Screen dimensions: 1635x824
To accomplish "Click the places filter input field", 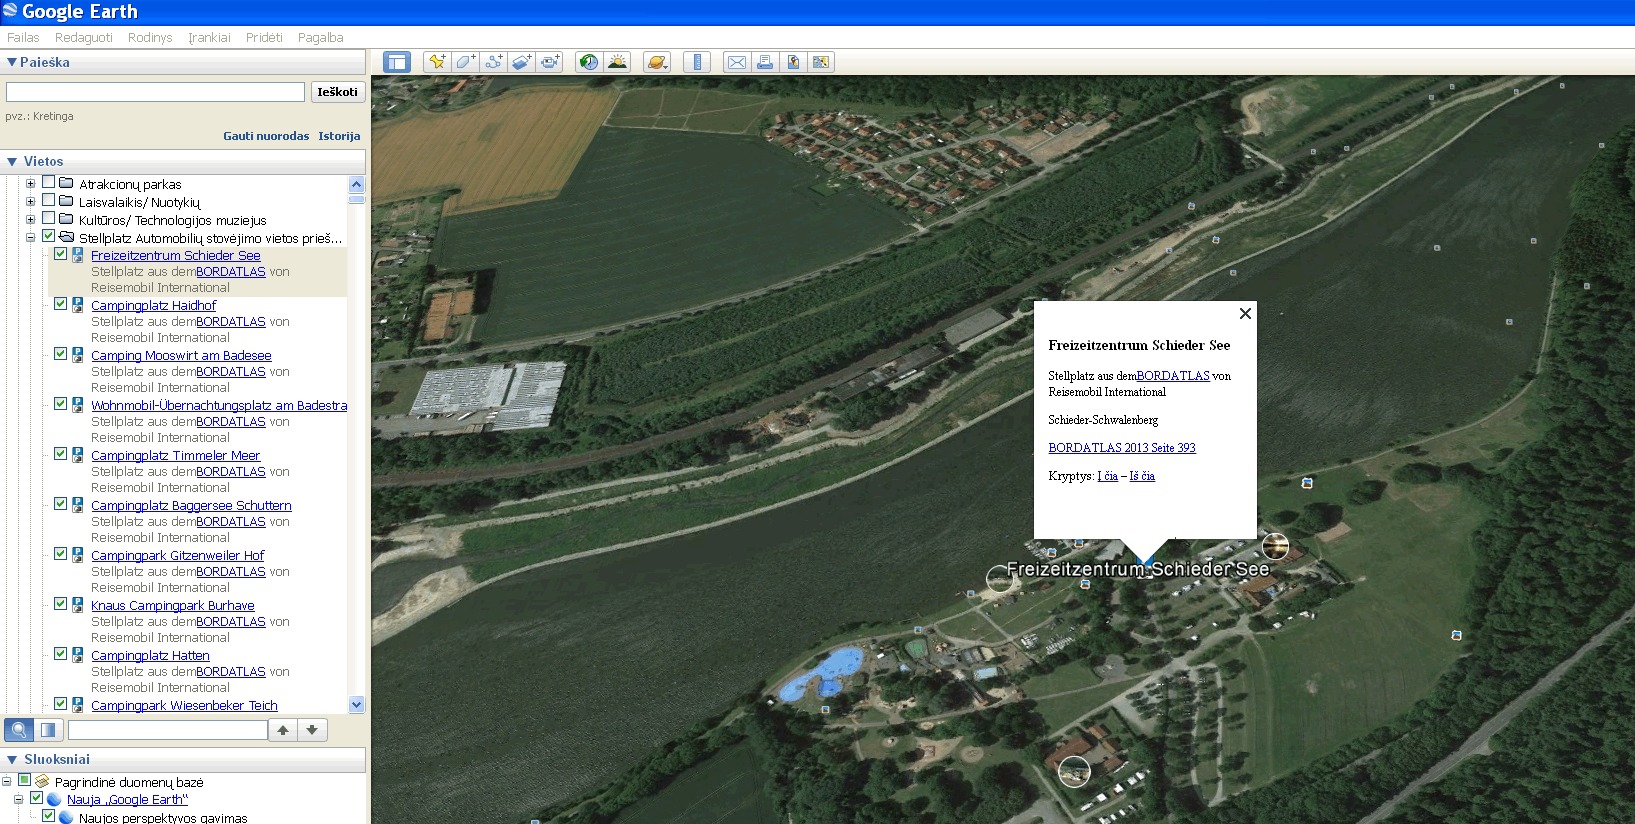I will (167, 730).
